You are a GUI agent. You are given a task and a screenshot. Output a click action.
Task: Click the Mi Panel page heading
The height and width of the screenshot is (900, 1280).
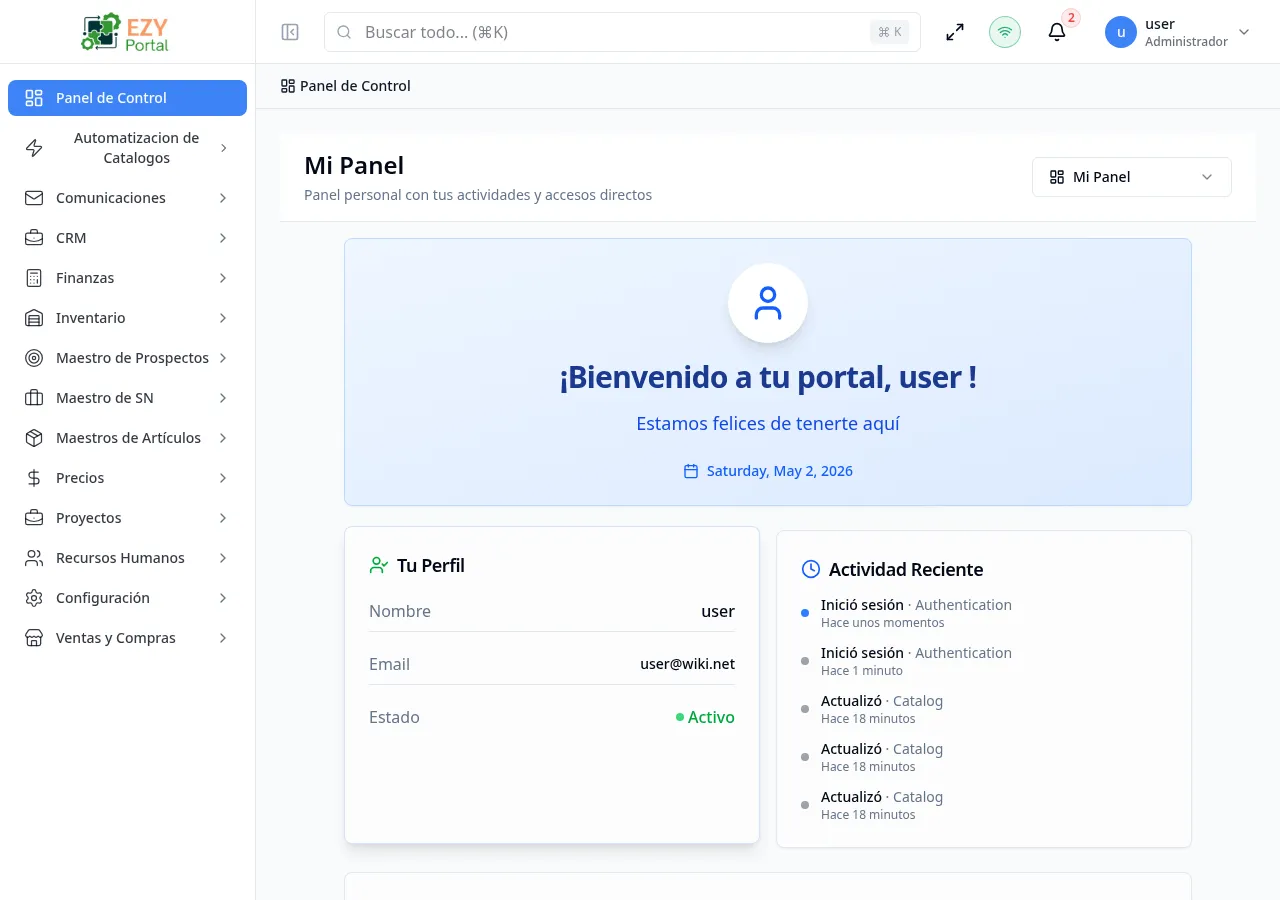pos(354,165)
